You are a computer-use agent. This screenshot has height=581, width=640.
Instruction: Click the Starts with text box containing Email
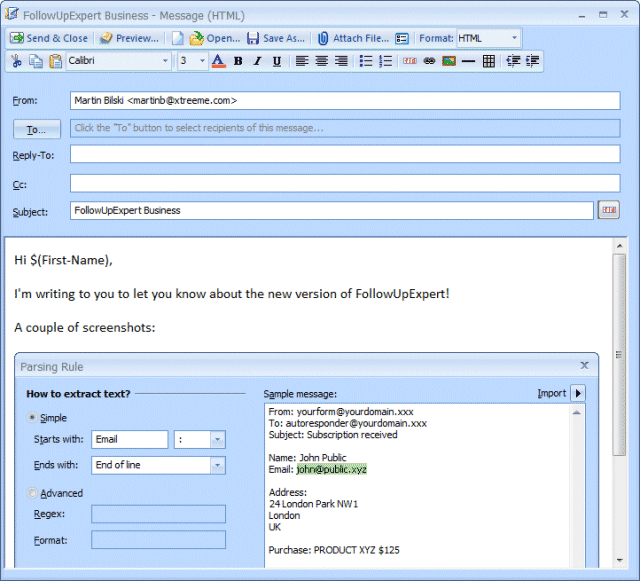click(129, 439)
